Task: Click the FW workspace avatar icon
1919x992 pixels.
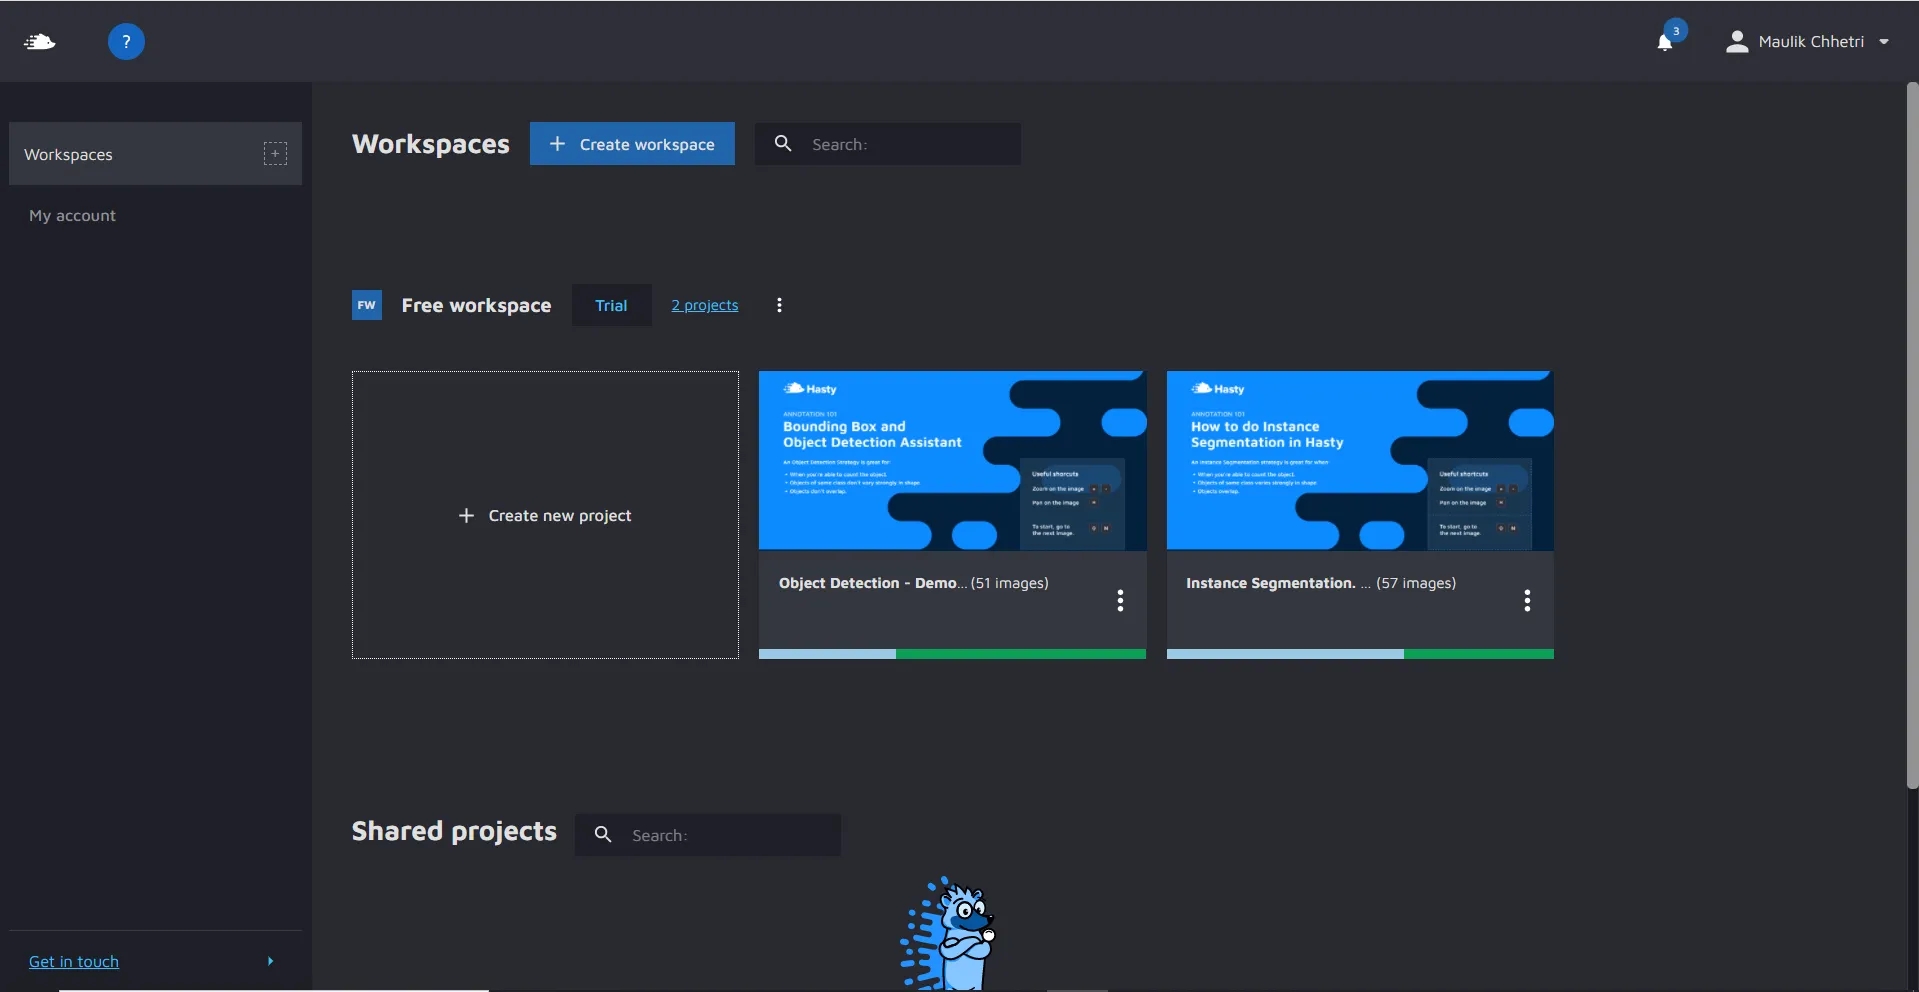Action: (367, 305)
